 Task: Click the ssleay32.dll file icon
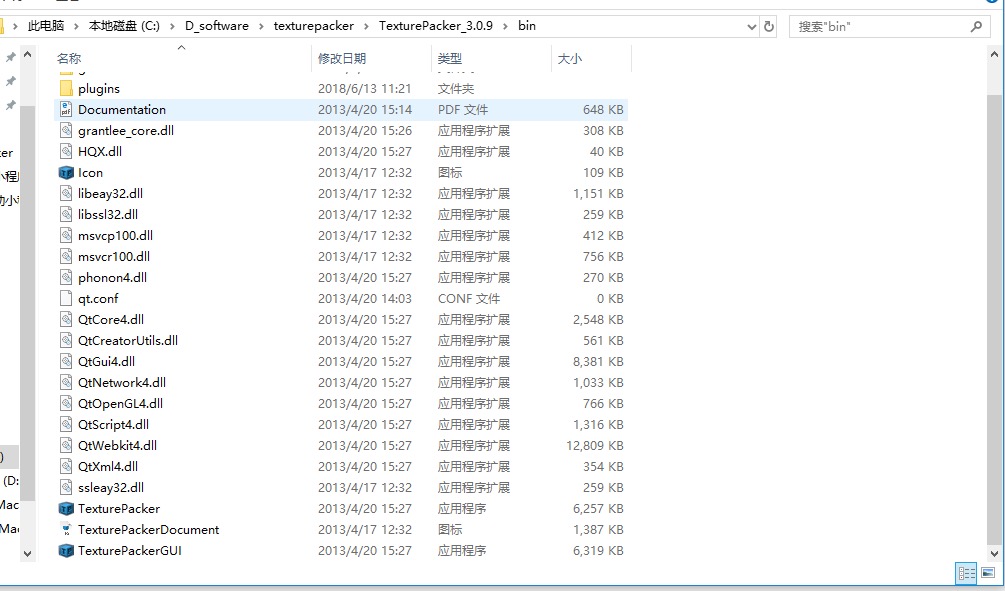(66, 487)
